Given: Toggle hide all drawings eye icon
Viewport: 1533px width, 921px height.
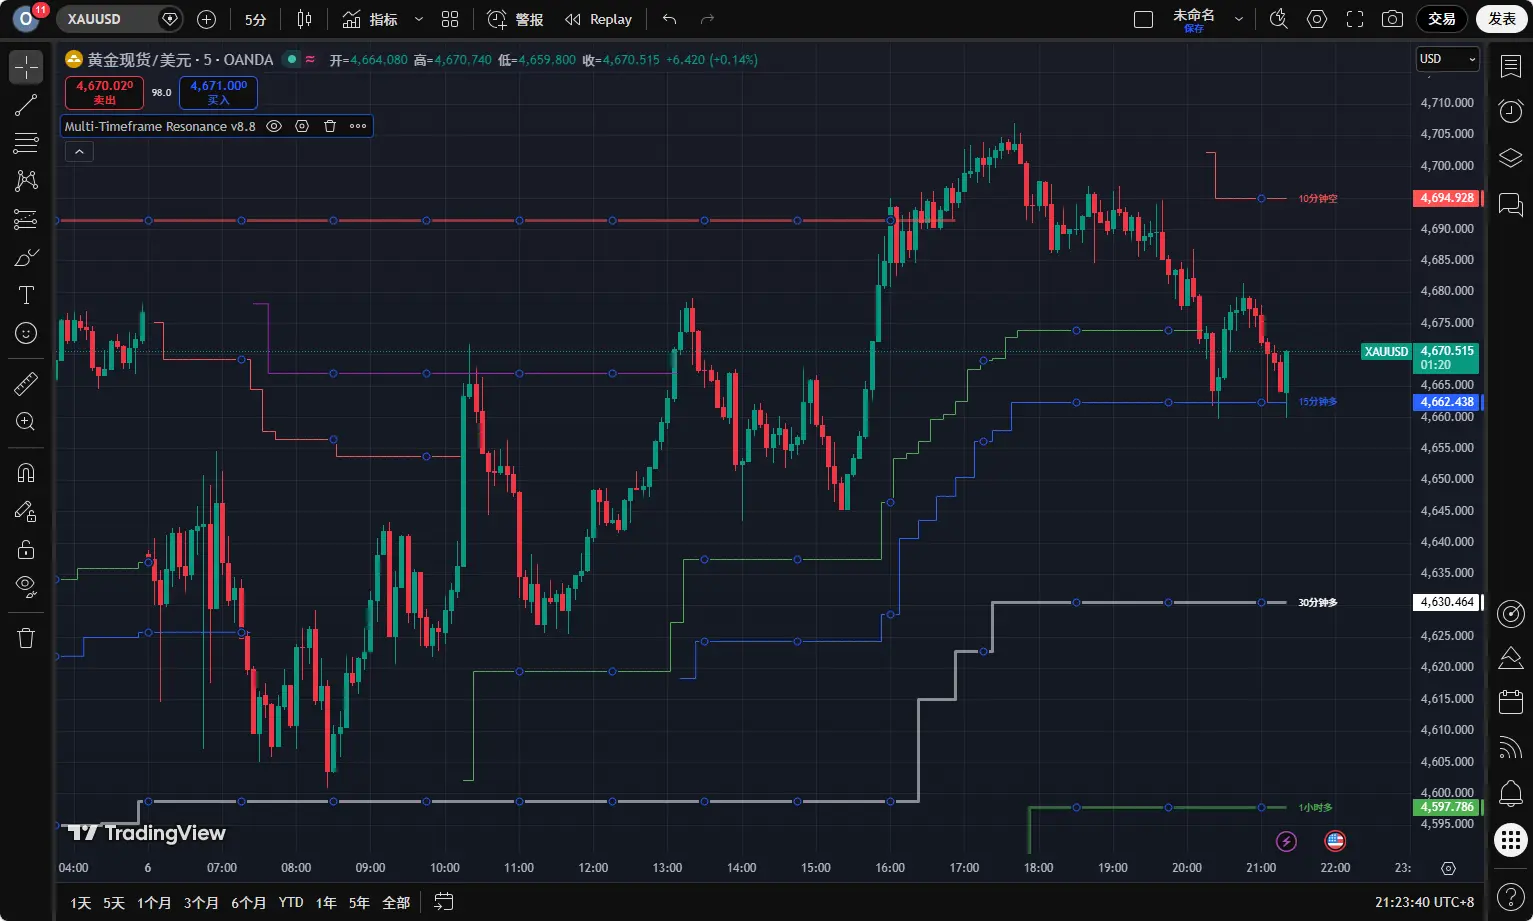Looking at the screenshot, I should pos(26,586).
